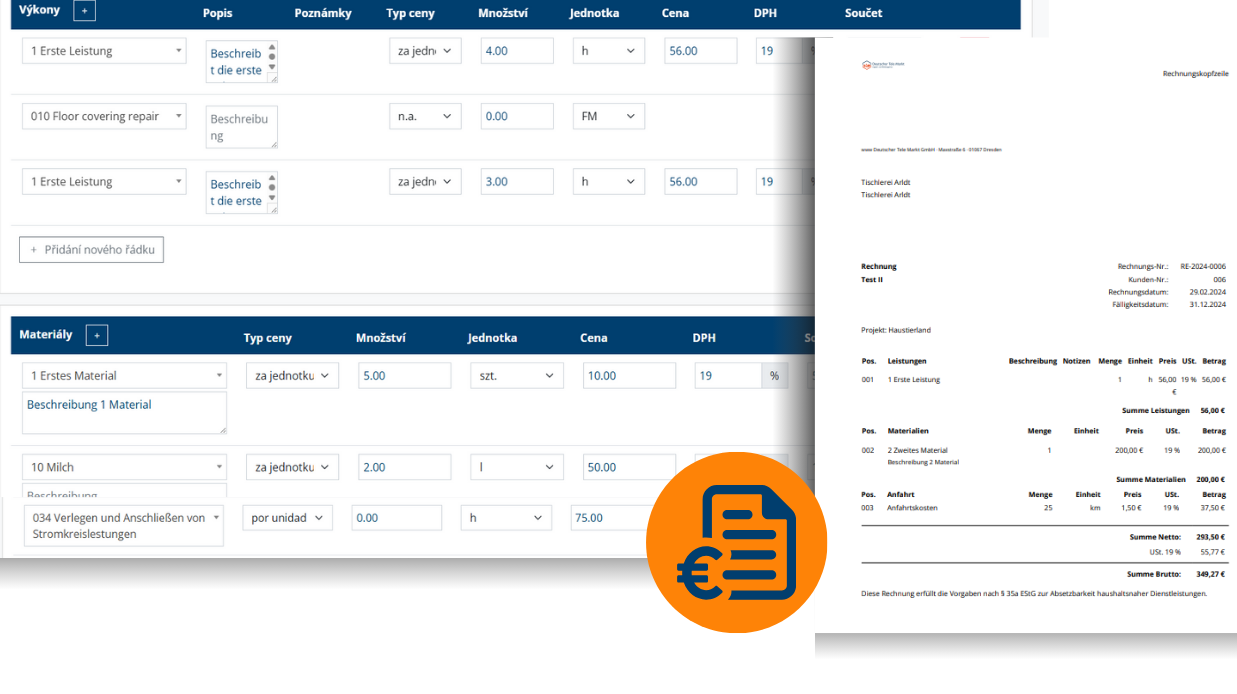This screenshot has width=1237, height=694.
Task: Open the '1 Erstes Material' dropdown
Action: coord(124,376)
